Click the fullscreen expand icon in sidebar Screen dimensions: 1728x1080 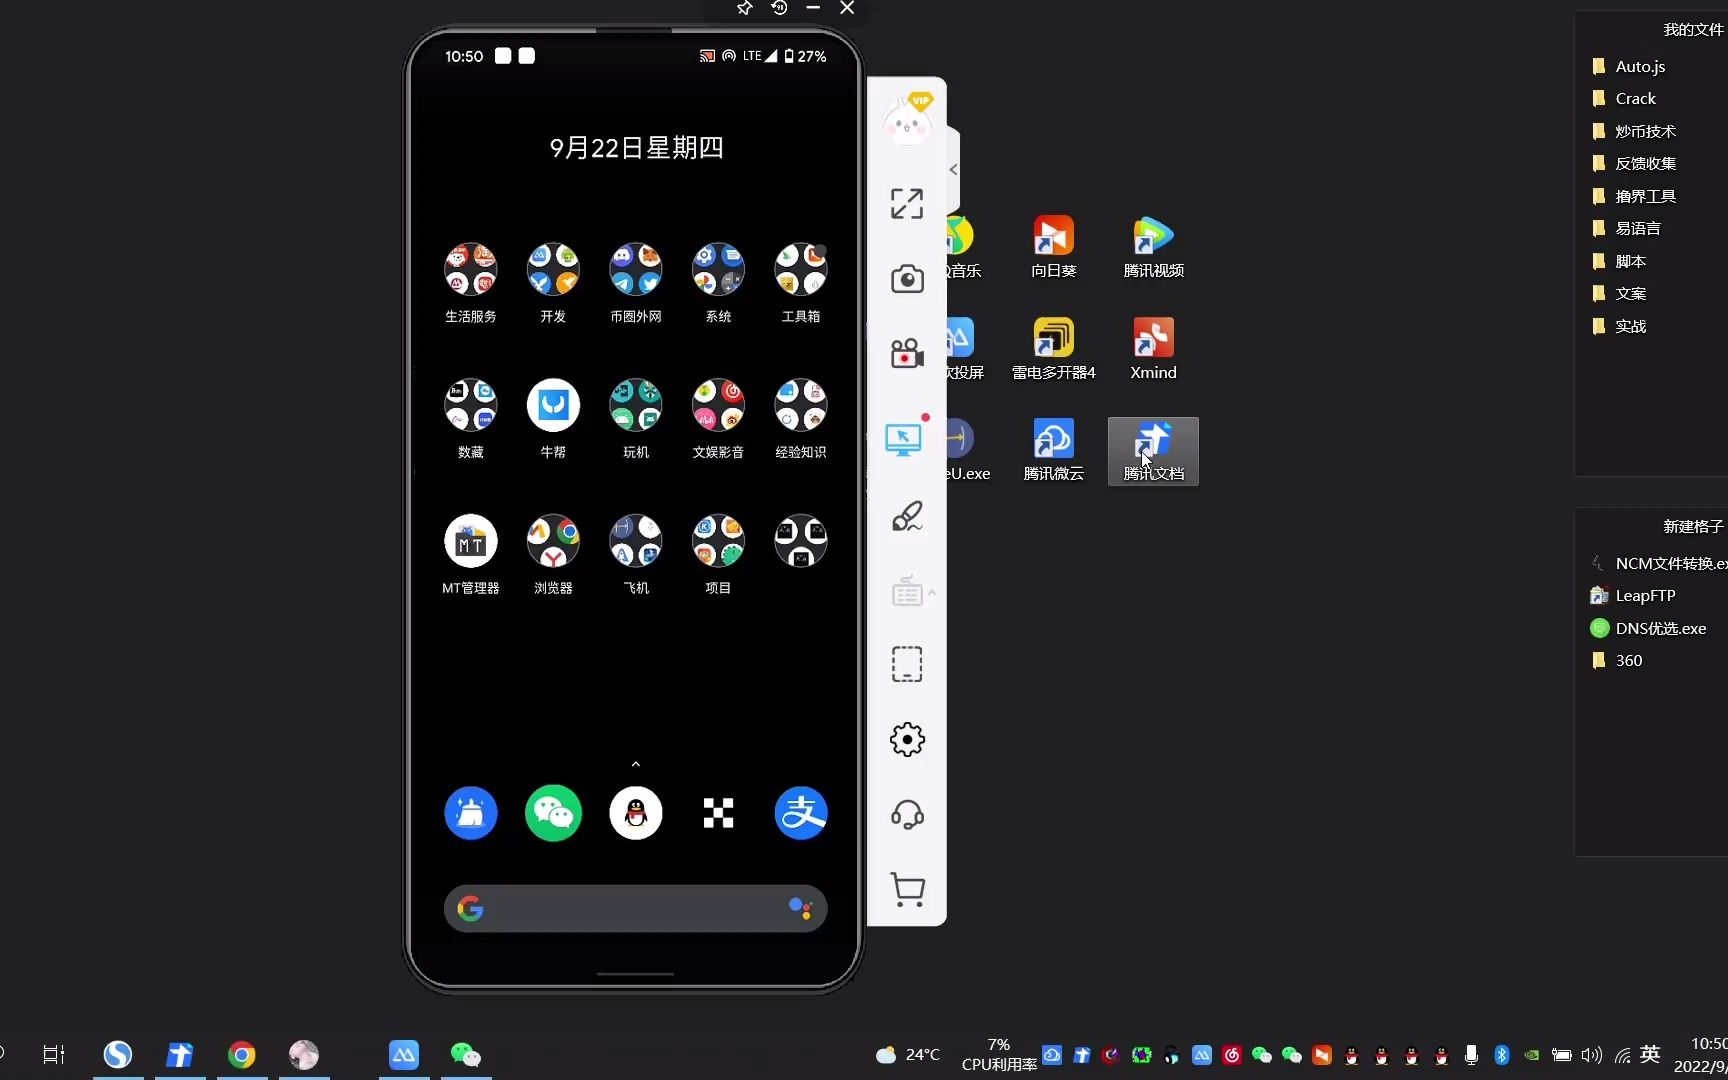[x=907, y=204]
